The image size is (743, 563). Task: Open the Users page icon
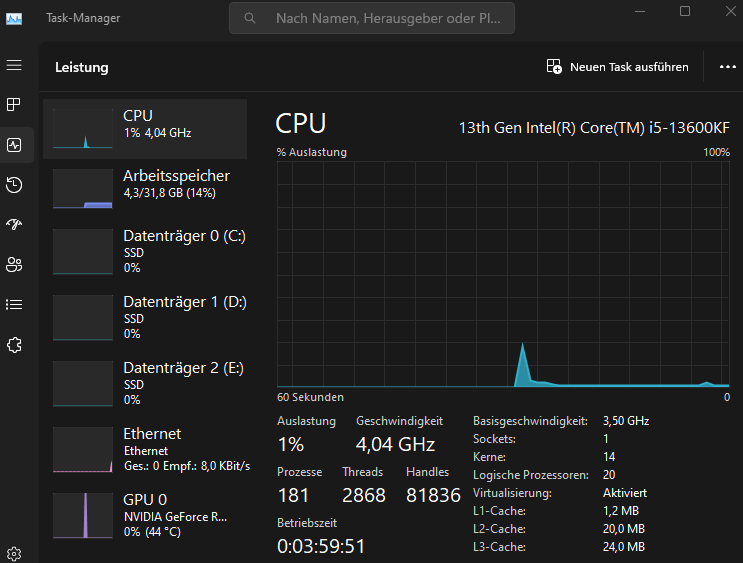[14, 264]
